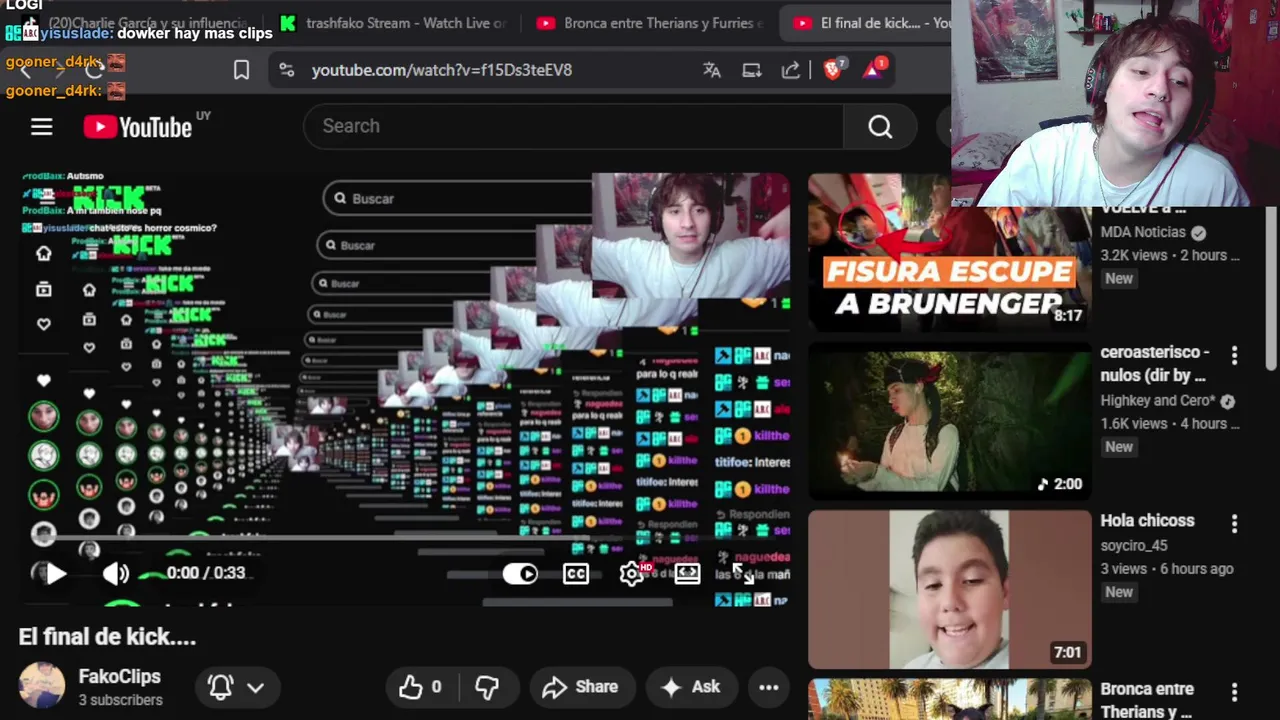Viewport: 1280px width, 720px height.
Task: Click the browser share icon in address bar
Action: 791,70
